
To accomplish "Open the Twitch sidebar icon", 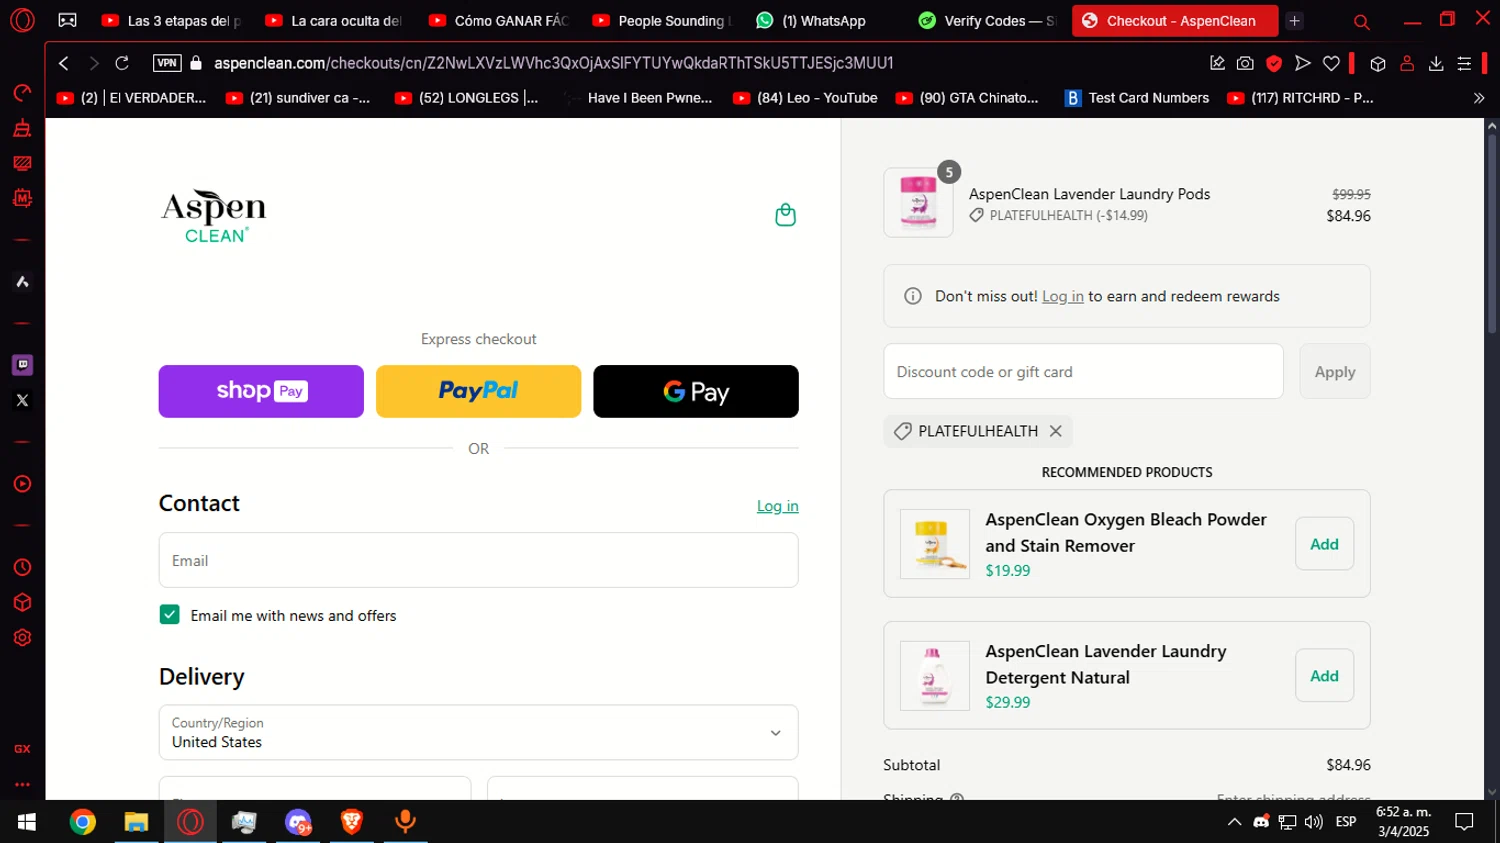I will point(22,365).
